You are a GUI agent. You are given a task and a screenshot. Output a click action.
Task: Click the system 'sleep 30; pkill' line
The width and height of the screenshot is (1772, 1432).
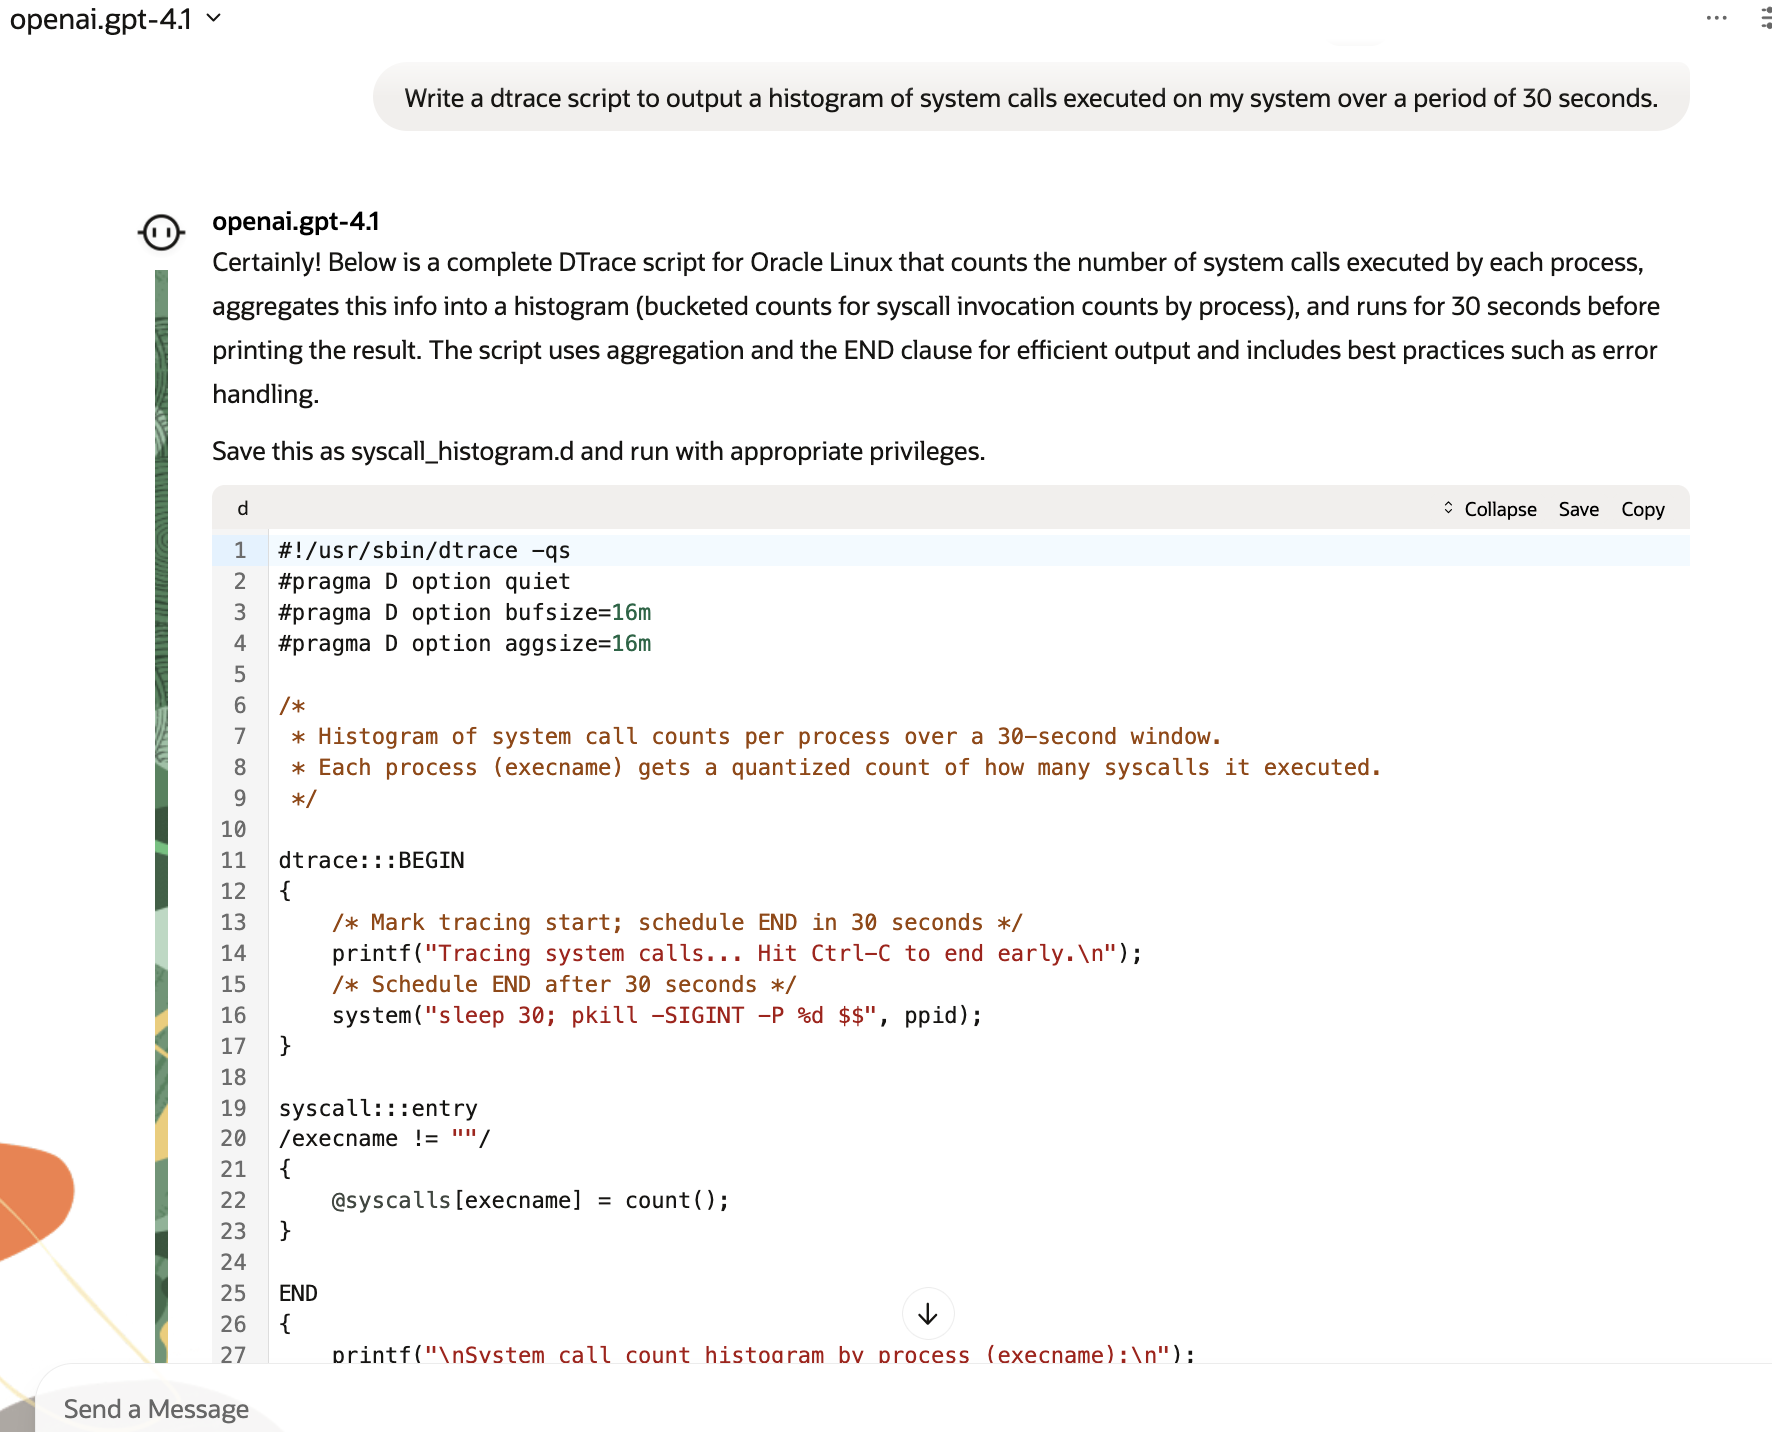coord(657,1016)
